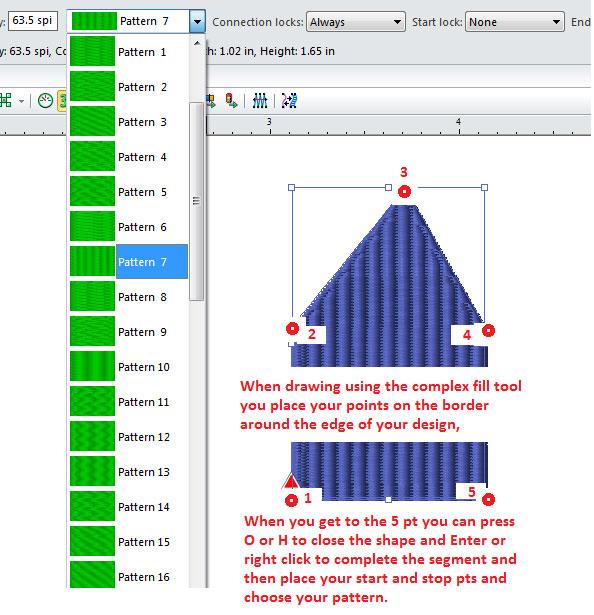Open the Connection locks Always dropdown
This screenshot has width=594, height=615.
coord(355,22)
